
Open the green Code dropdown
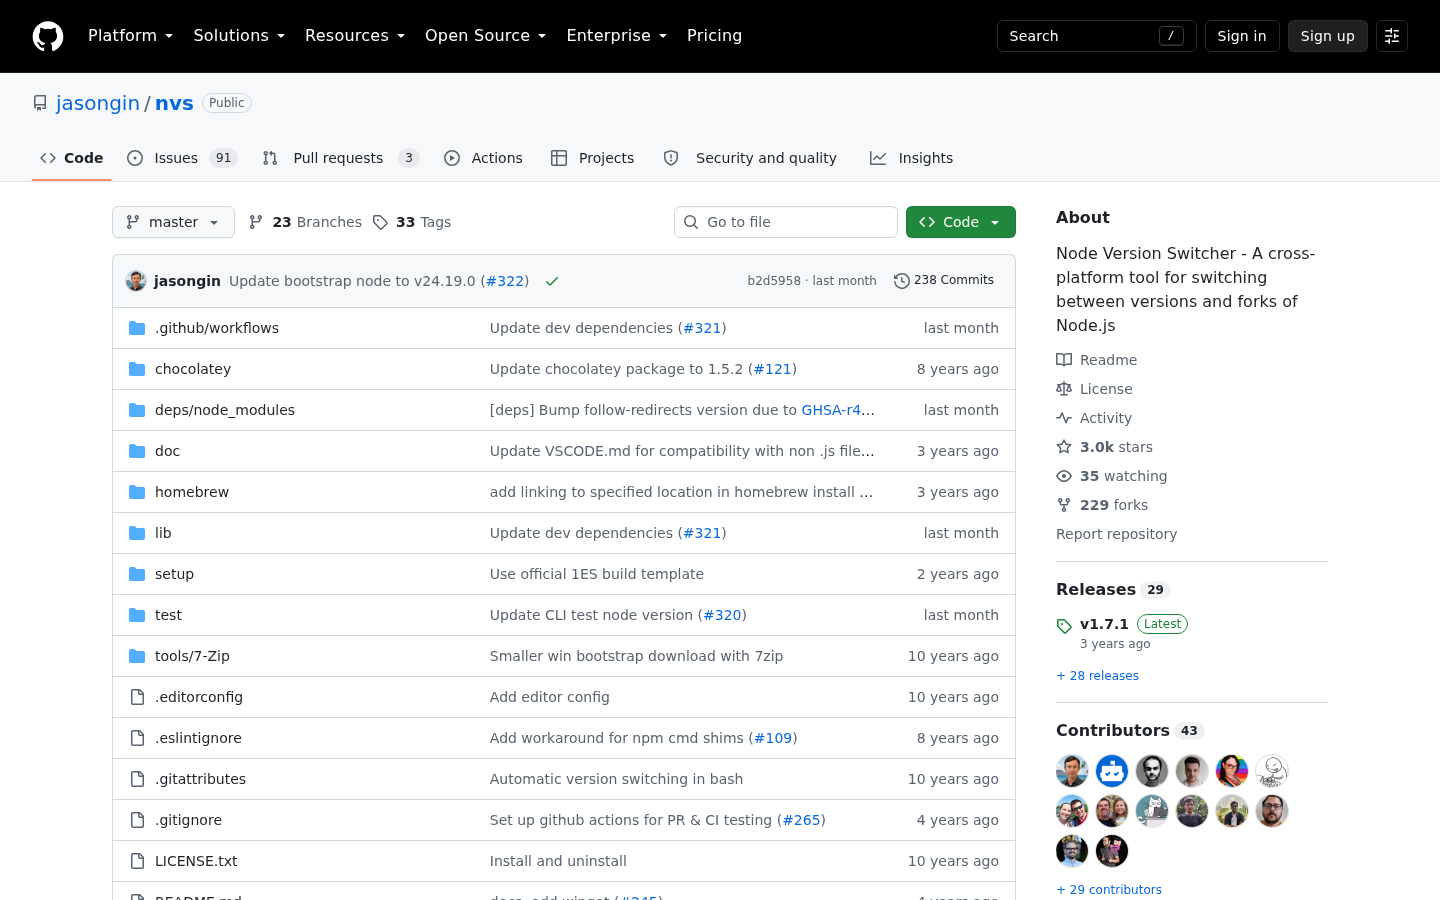(x=961, y=222)
